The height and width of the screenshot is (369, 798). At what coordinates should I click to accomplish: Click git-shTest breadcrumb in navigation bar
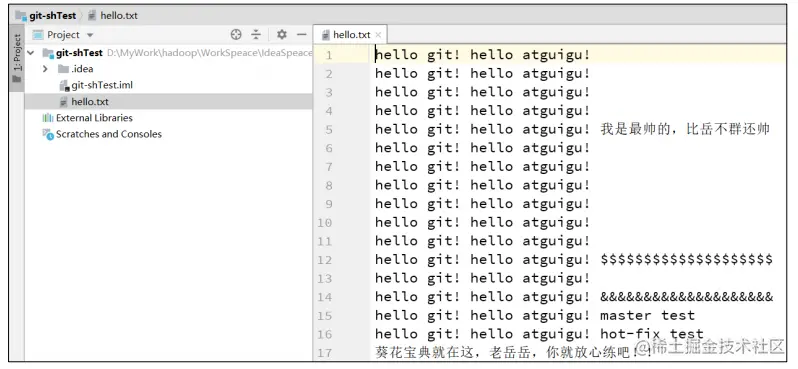[x=52, y=15]
